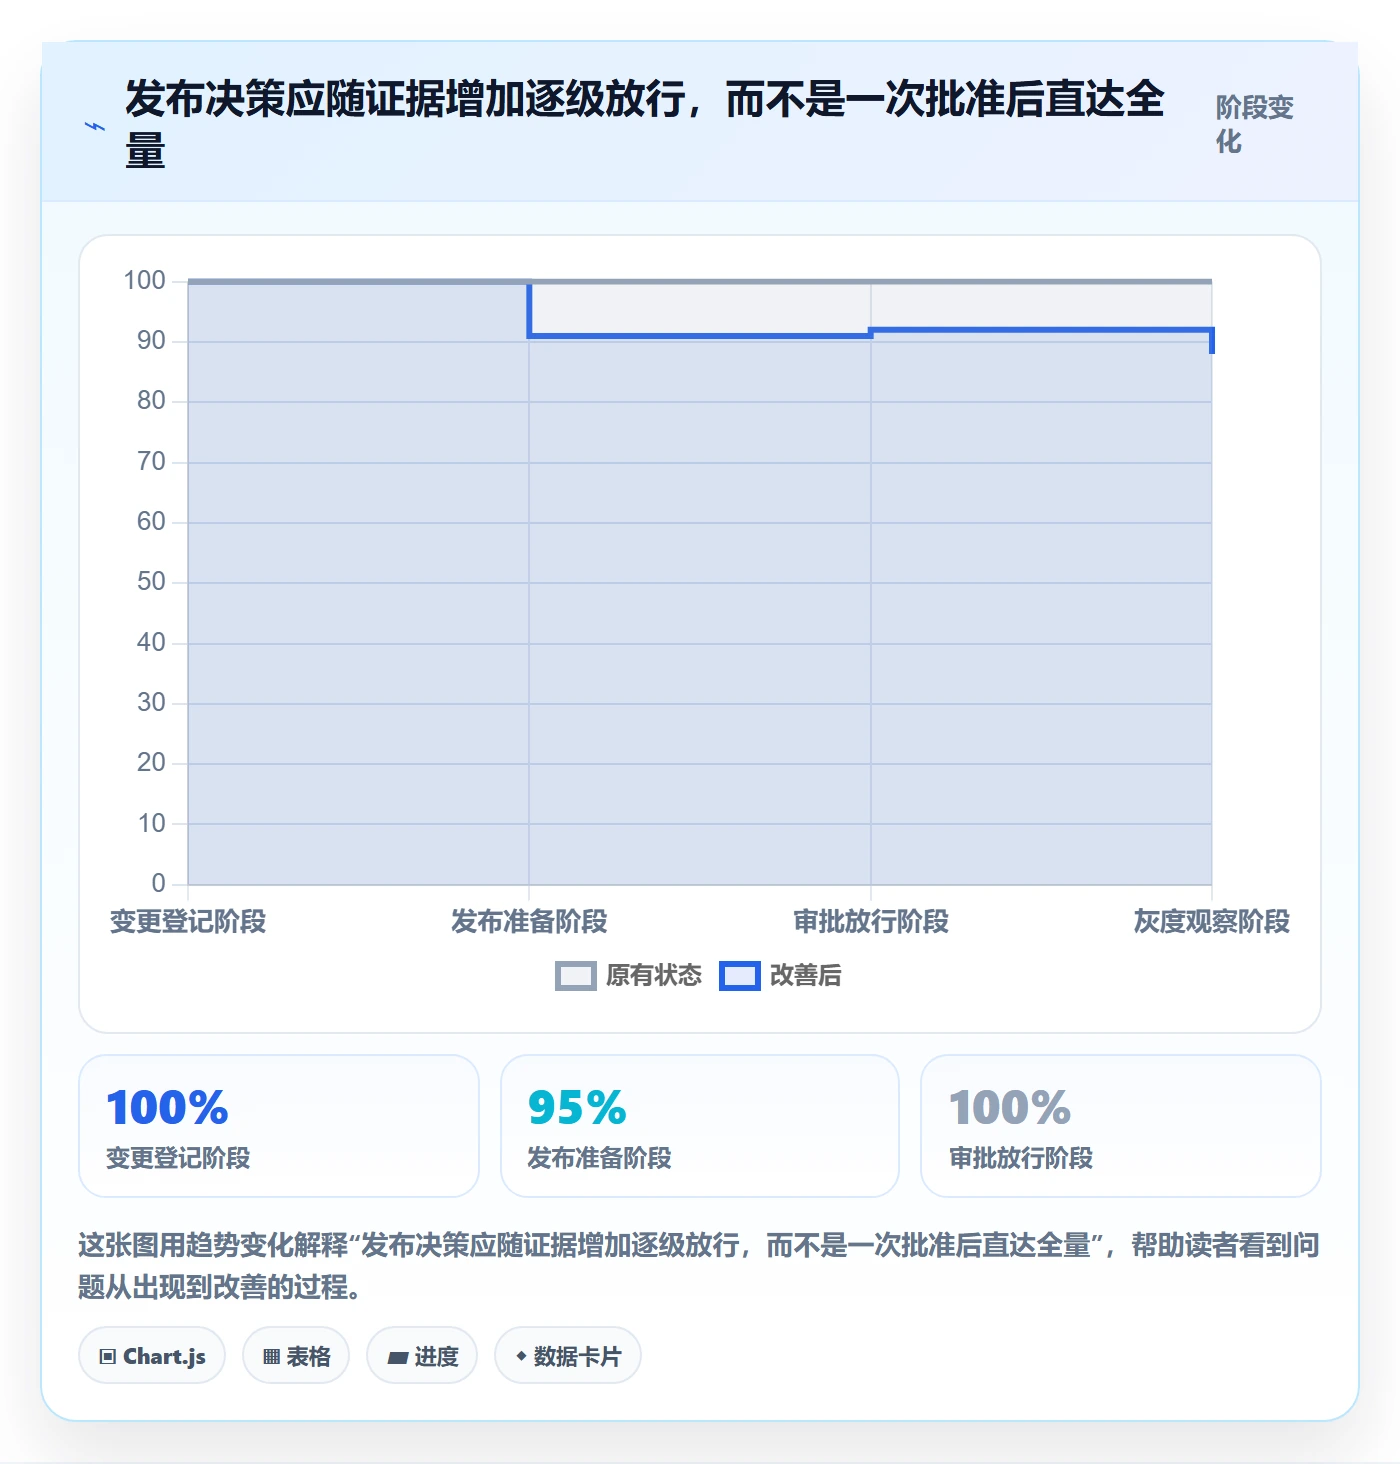Click the 阶段变化 label in the header

(1255, 124)
